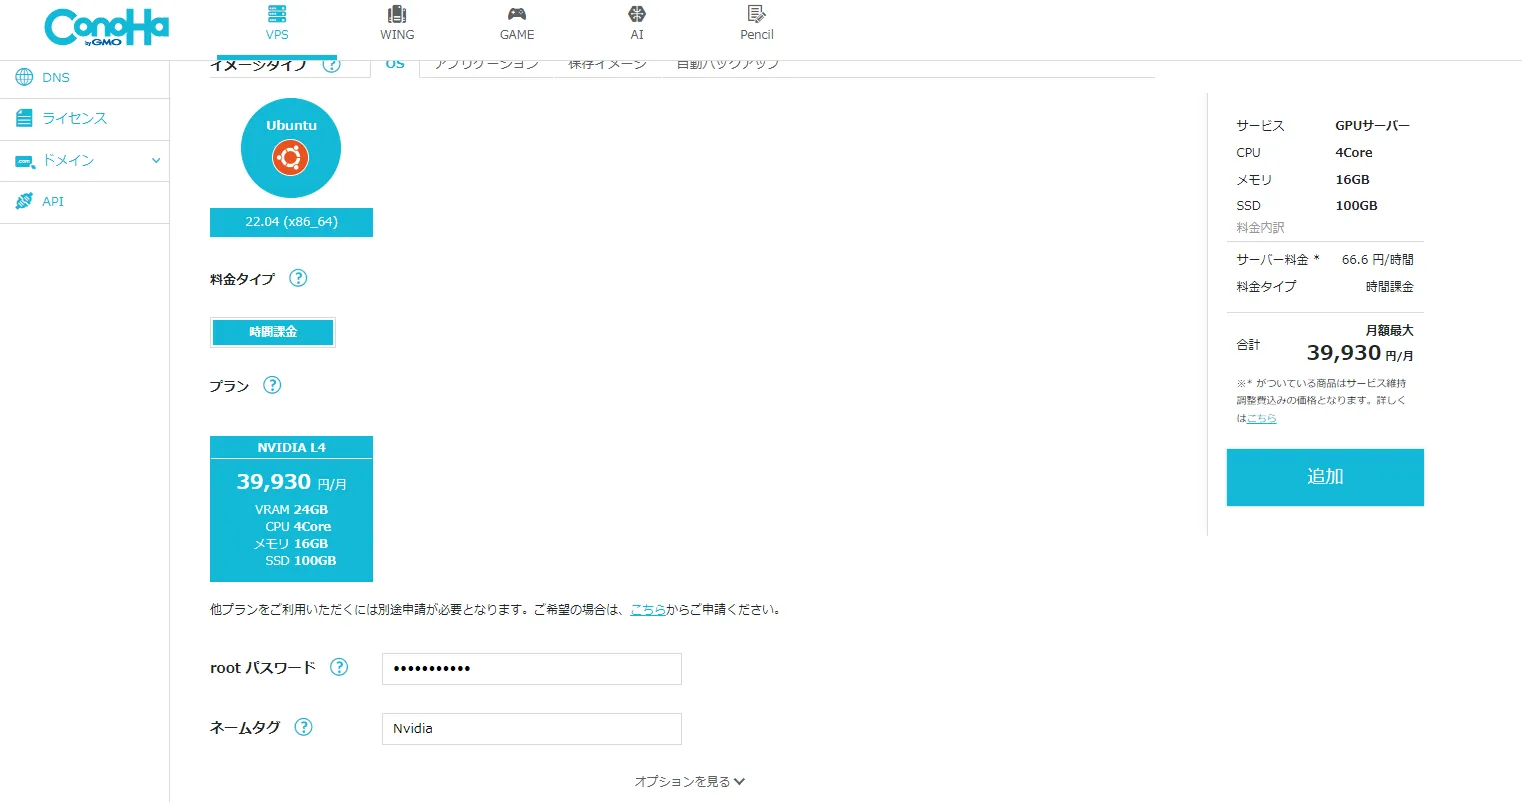Click the 追加 button to add server
Screen dimensions: 1522x802
(x=1324, y=477)
